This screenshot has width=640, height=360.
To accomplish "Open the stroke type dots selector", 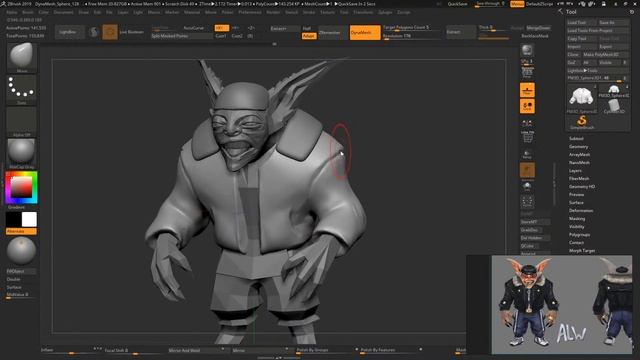I will click(x=22, y=90).
